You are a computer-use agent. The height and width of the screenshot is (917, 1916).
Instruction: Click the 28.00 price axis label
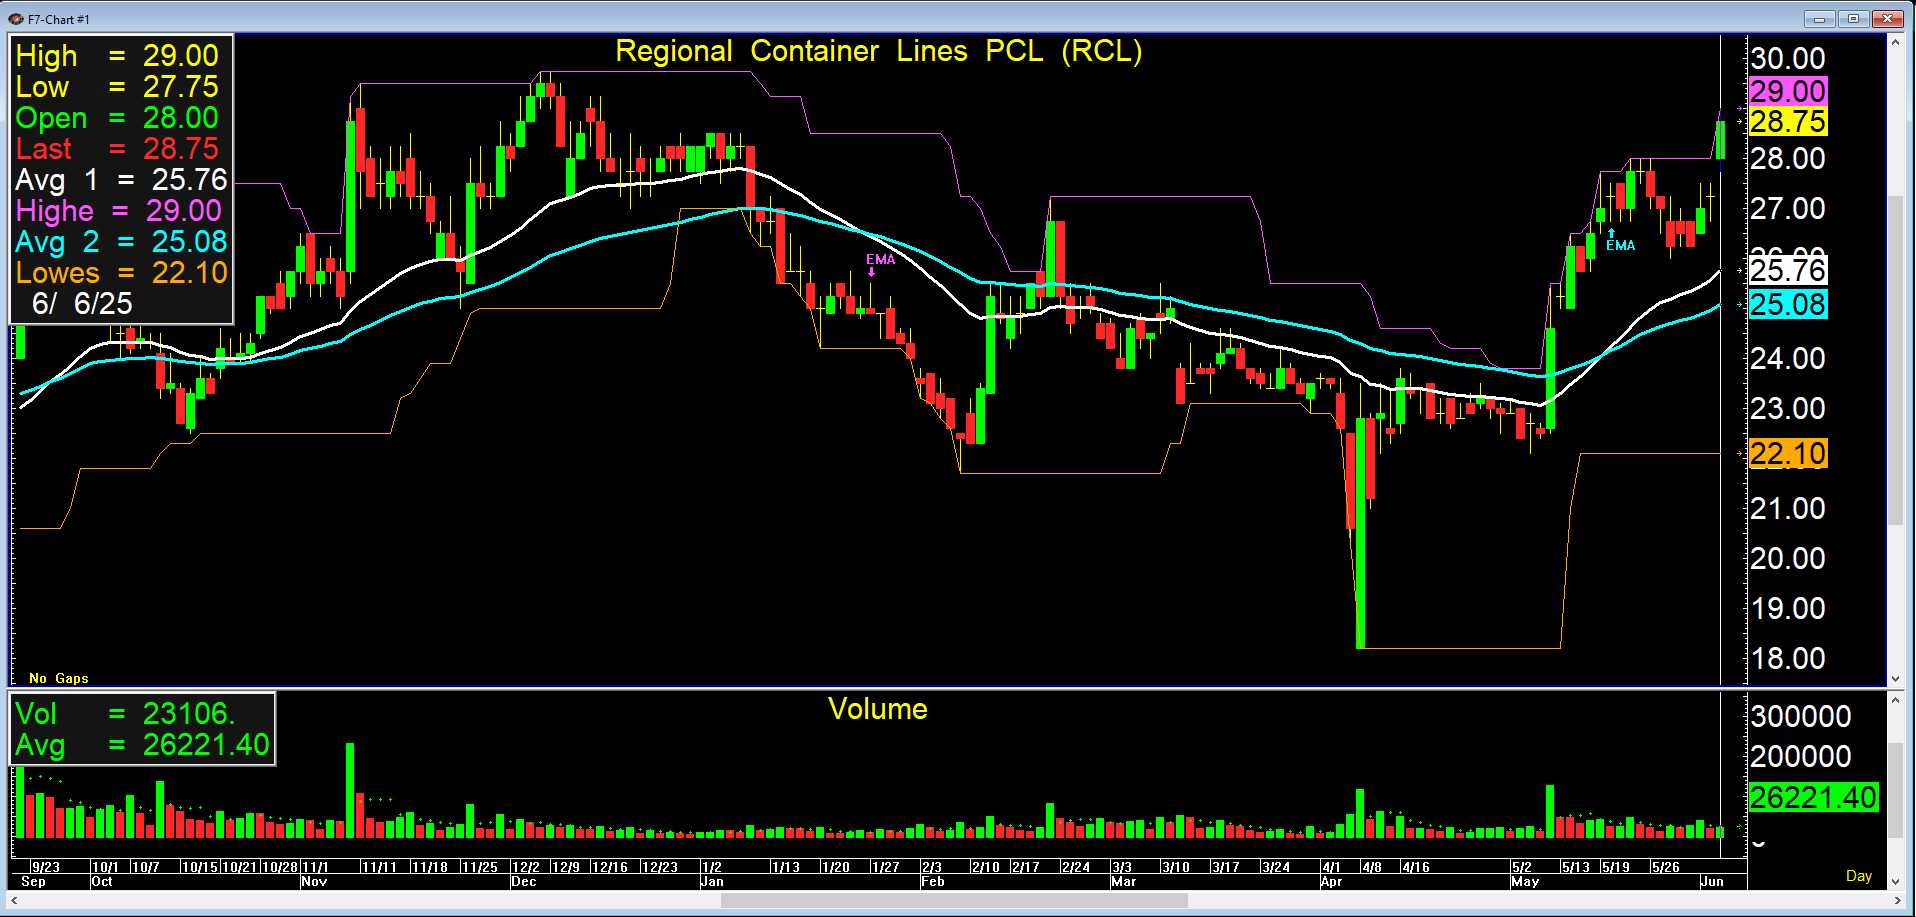[1788, 159]
